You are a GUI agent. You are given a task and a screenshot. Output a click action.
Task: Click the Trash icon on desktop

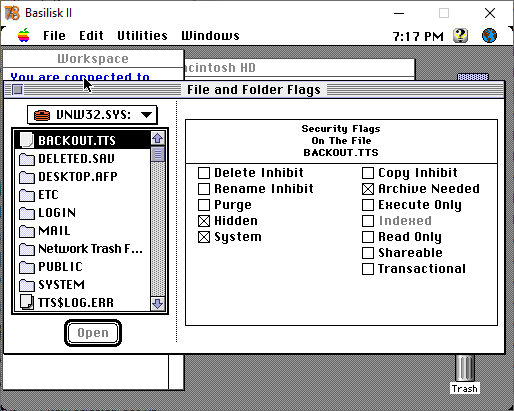tap(465, 368)
